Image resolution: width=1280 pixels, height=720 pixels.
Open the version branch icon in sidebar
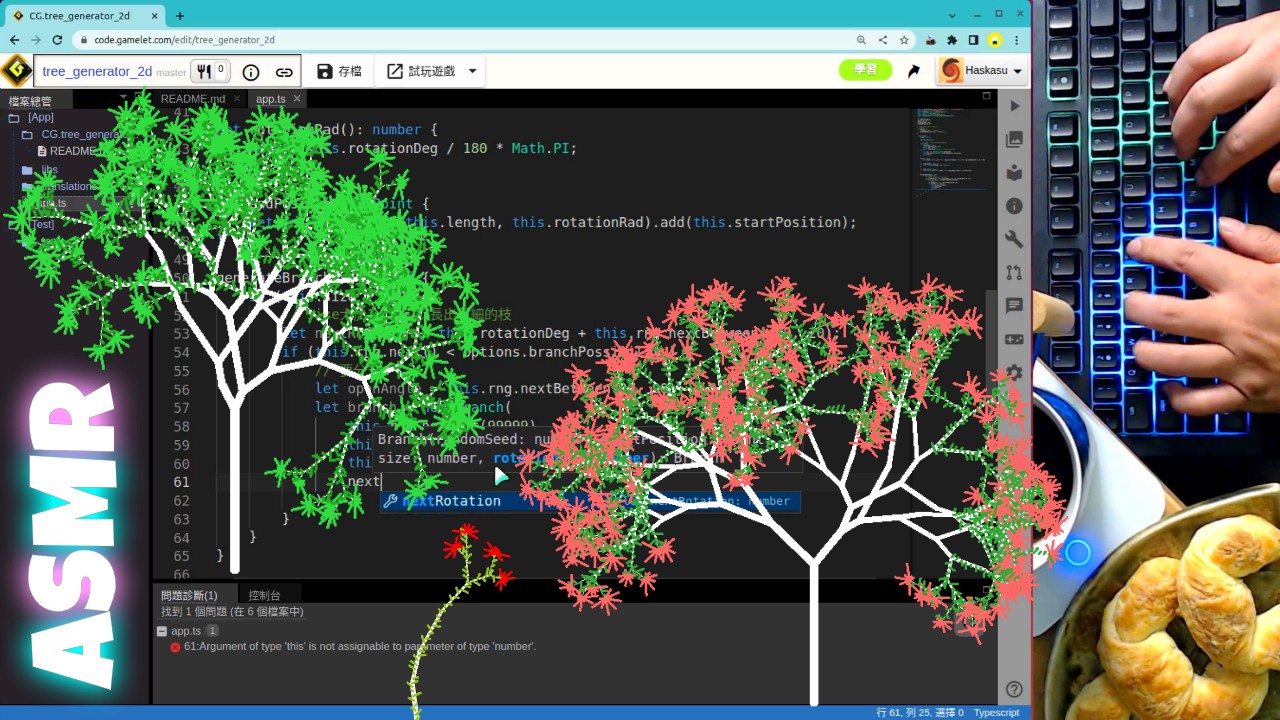pyautogui.click(x=1014, y=272)
